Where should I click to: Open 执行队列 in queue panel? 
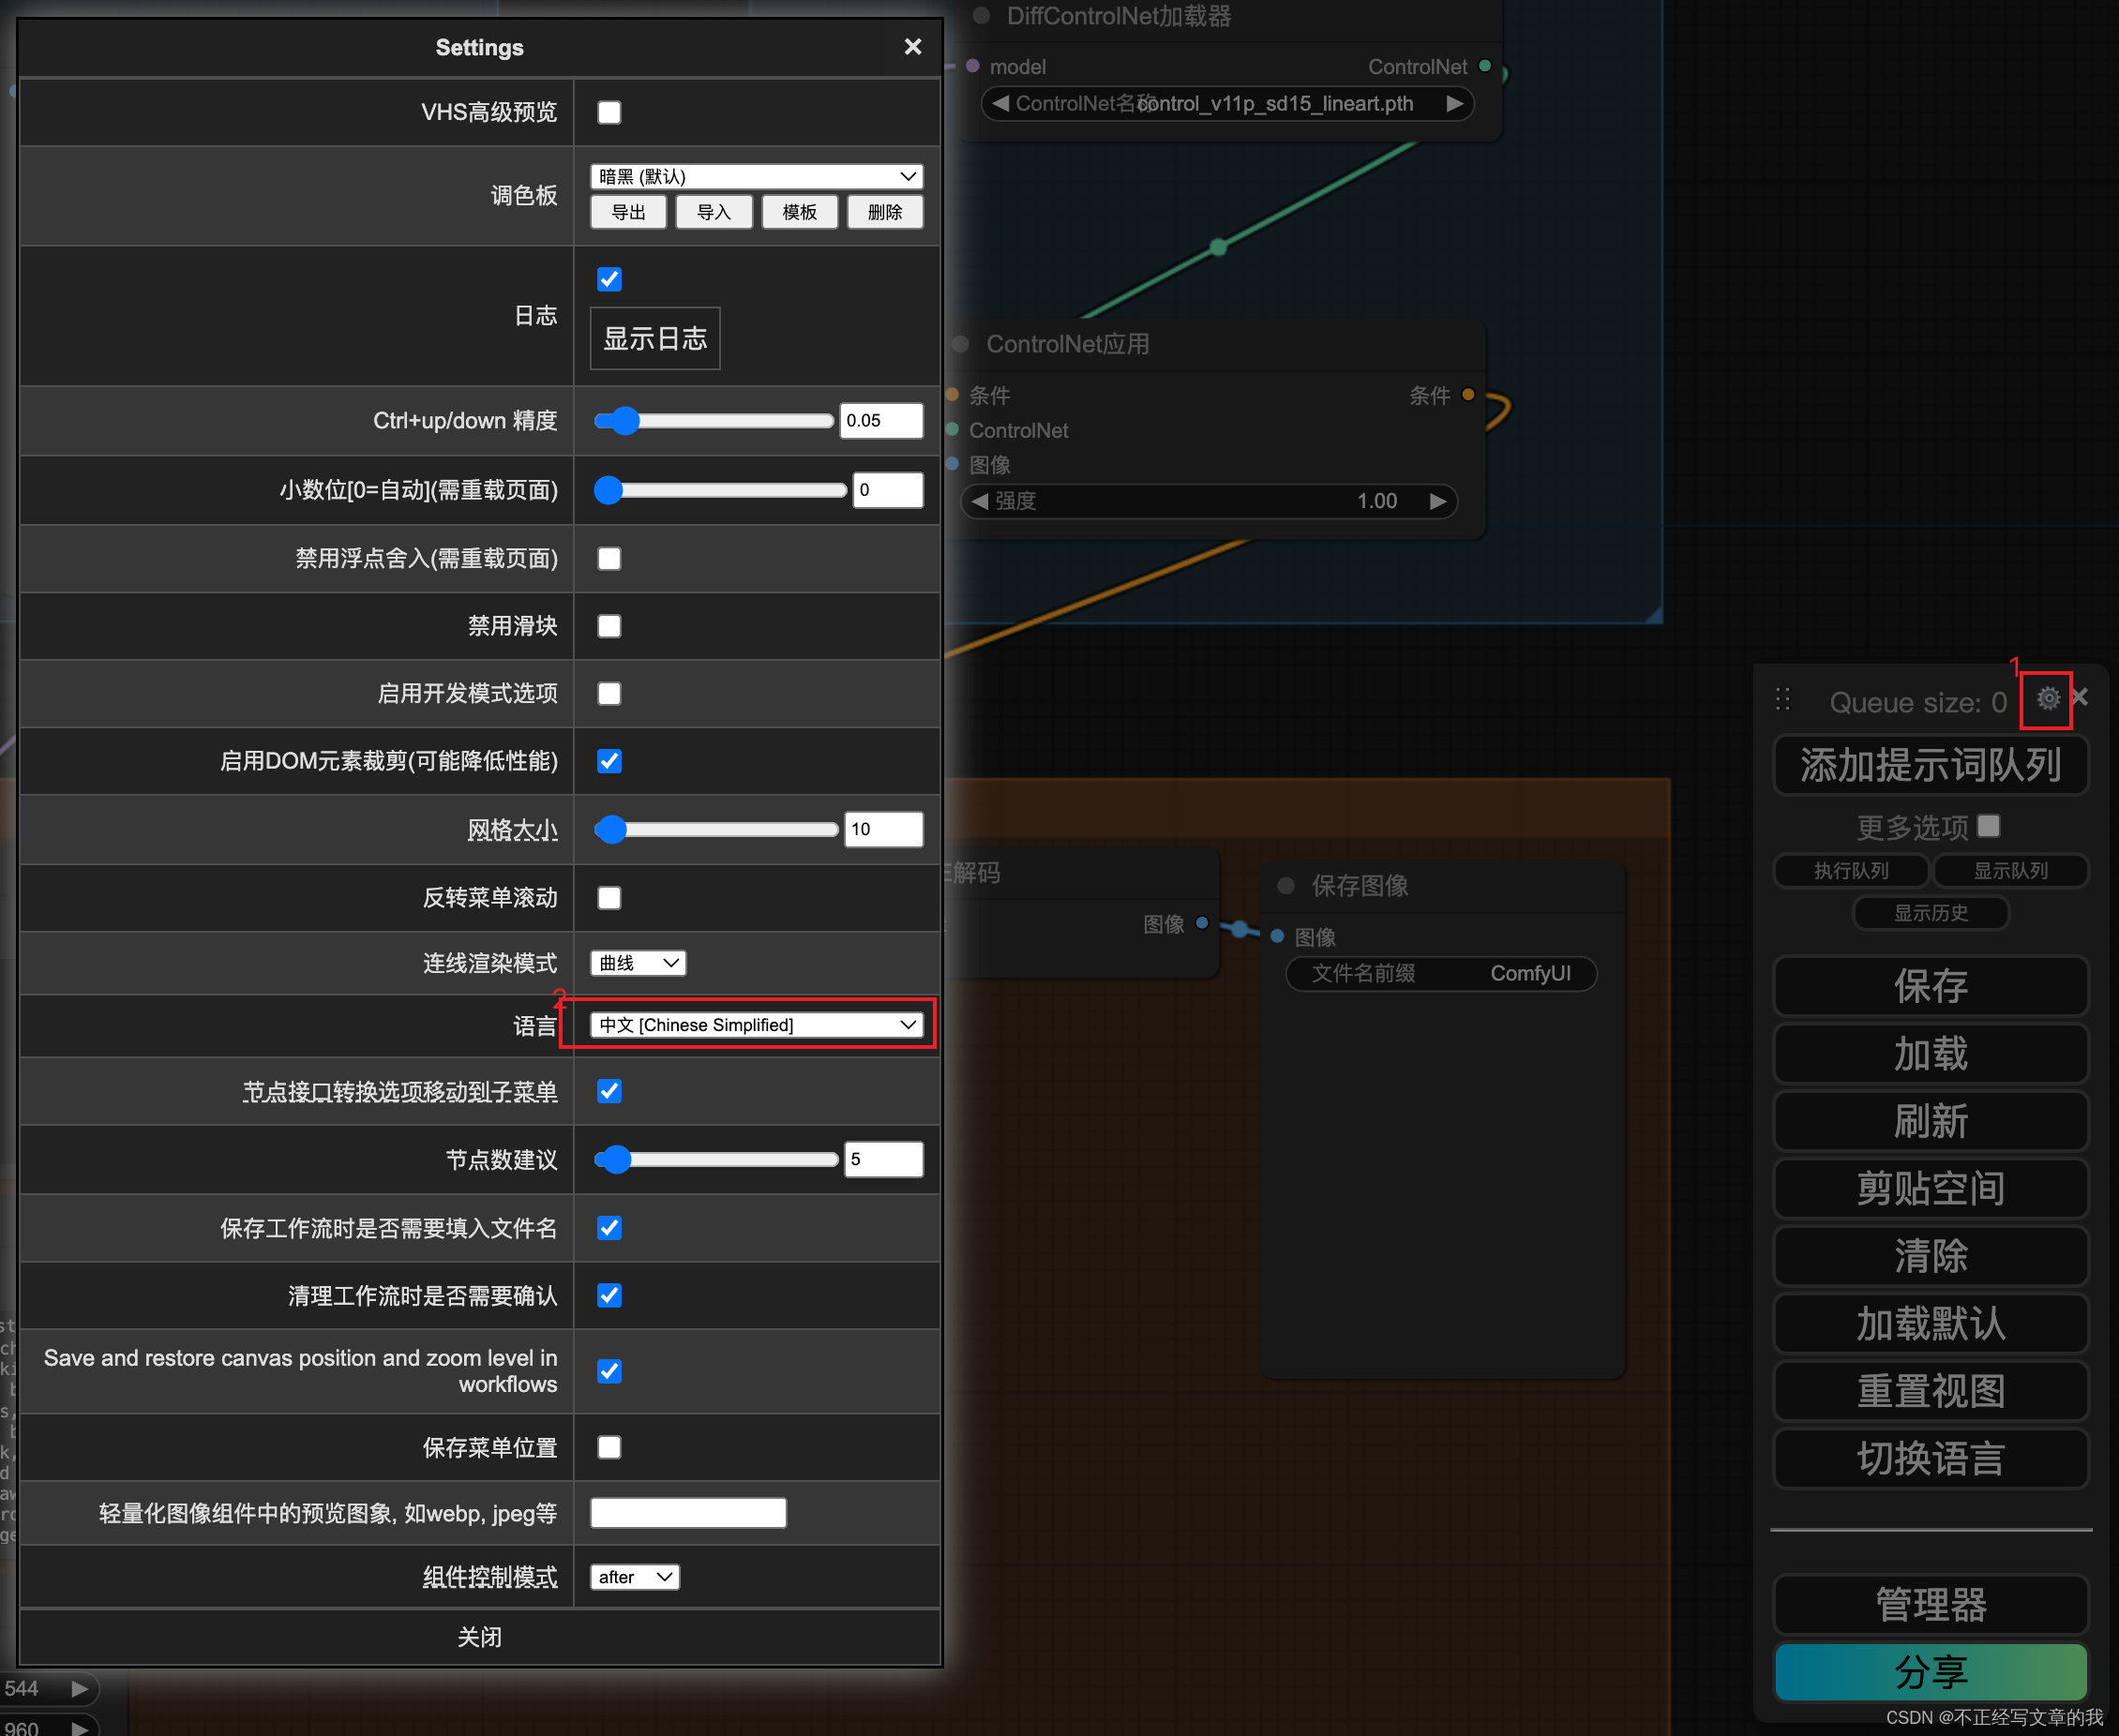pyautogui.click(x=1851, y=870)
